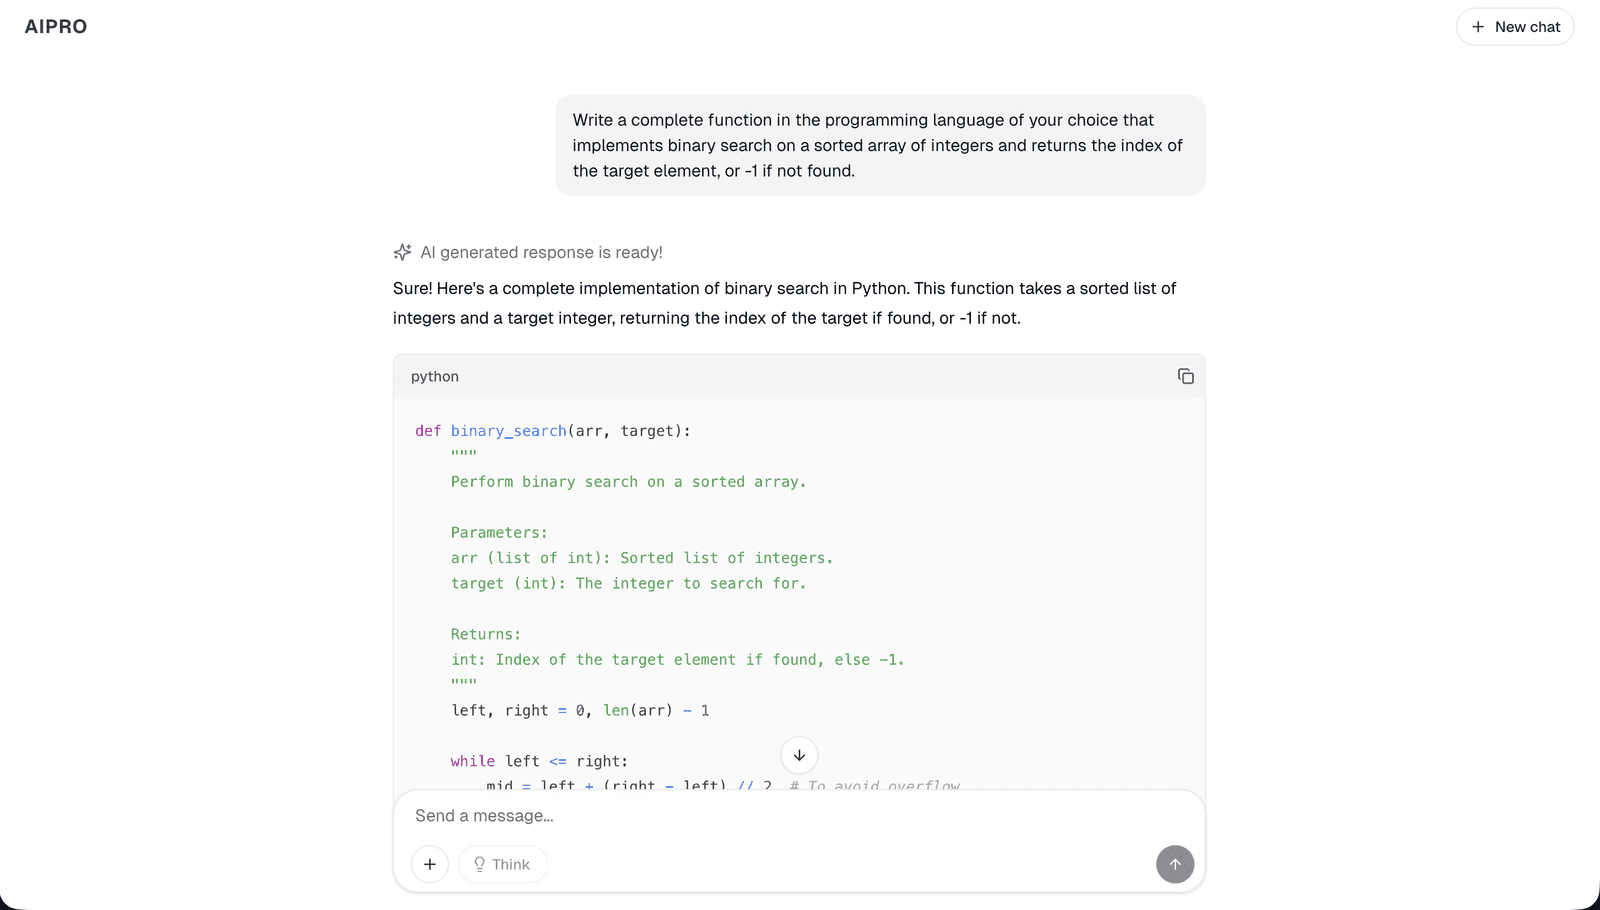Click the 'Sure! Here's a complete implementation' paragraph
Viewport: 1600px width, 910px height.
coord(785,303)
